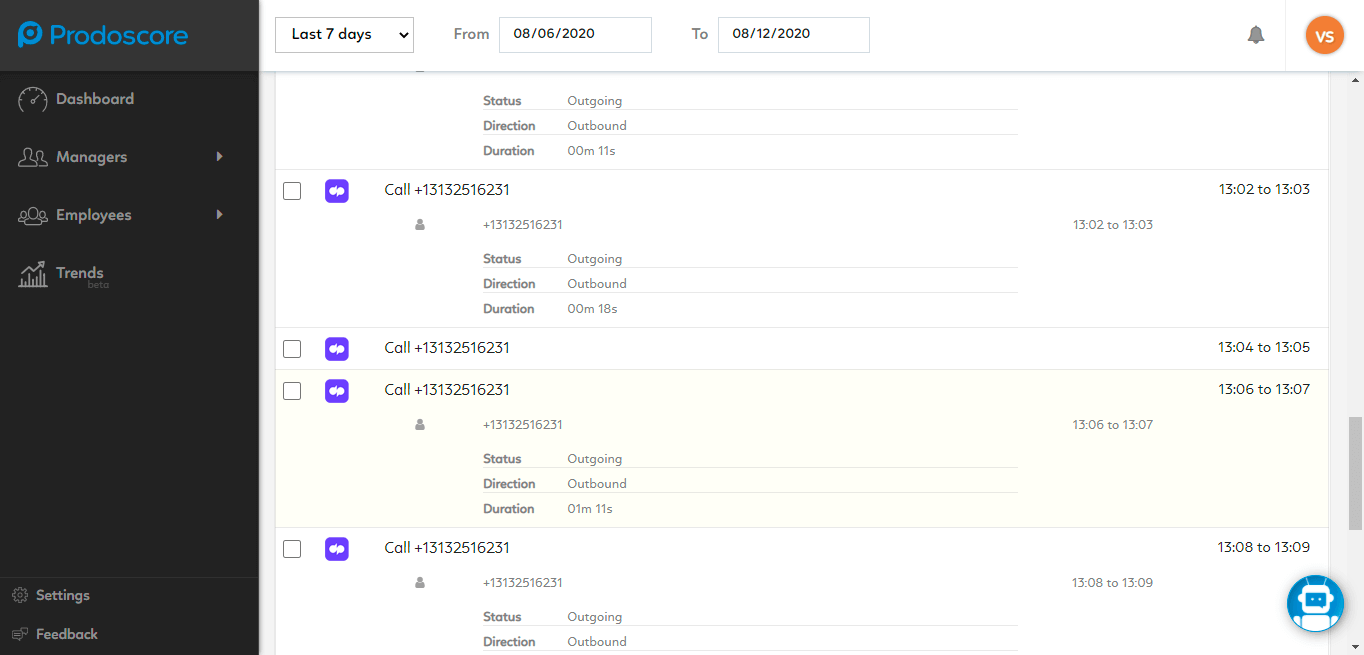Click the From date field showing 08/06/2020
Viewport: 1364px width, 655px height.
click(575, 34)
